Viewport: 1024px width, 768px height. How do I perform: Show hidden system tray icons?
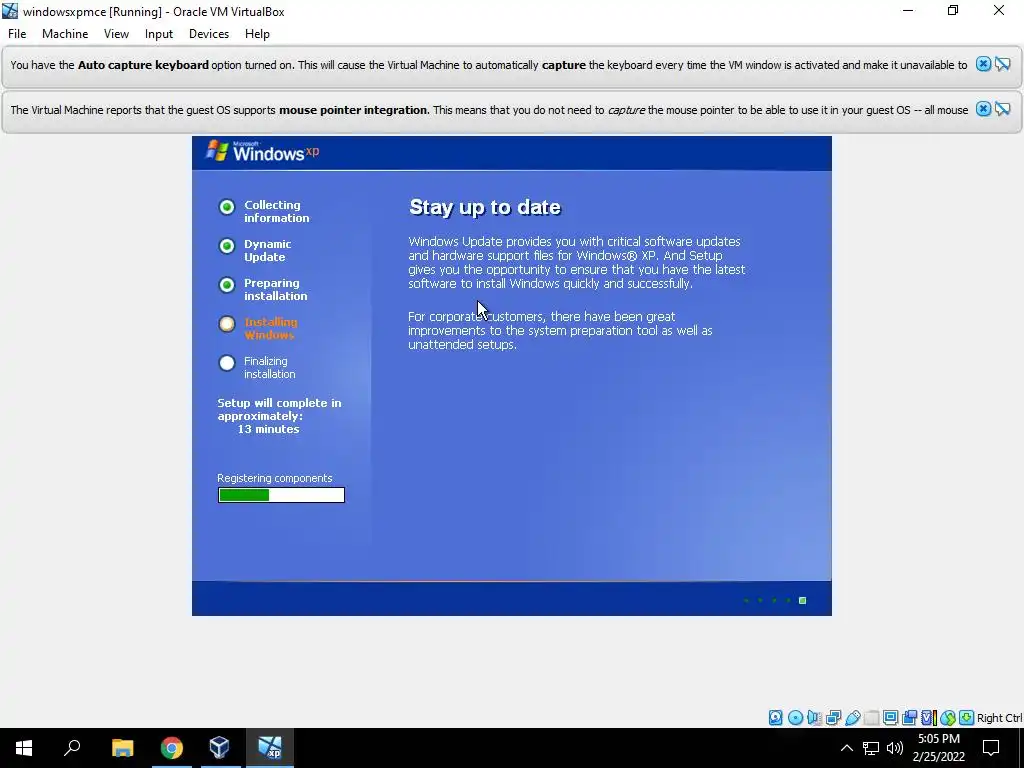point(846,748)
